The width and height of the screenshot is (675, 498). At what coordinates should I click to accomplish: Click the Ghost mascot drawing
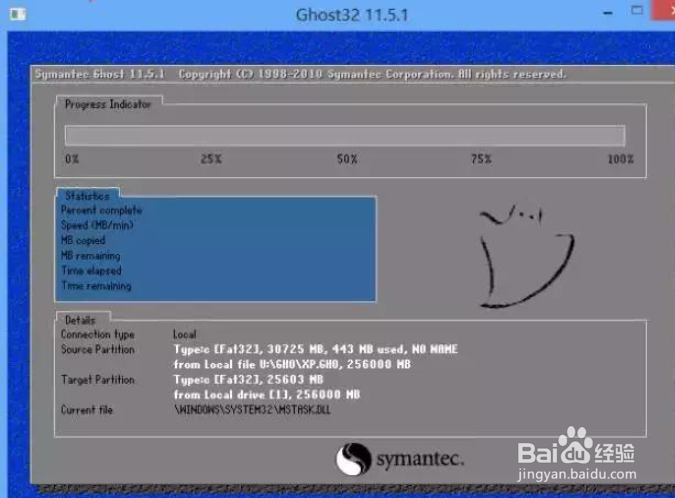(527, 256)
